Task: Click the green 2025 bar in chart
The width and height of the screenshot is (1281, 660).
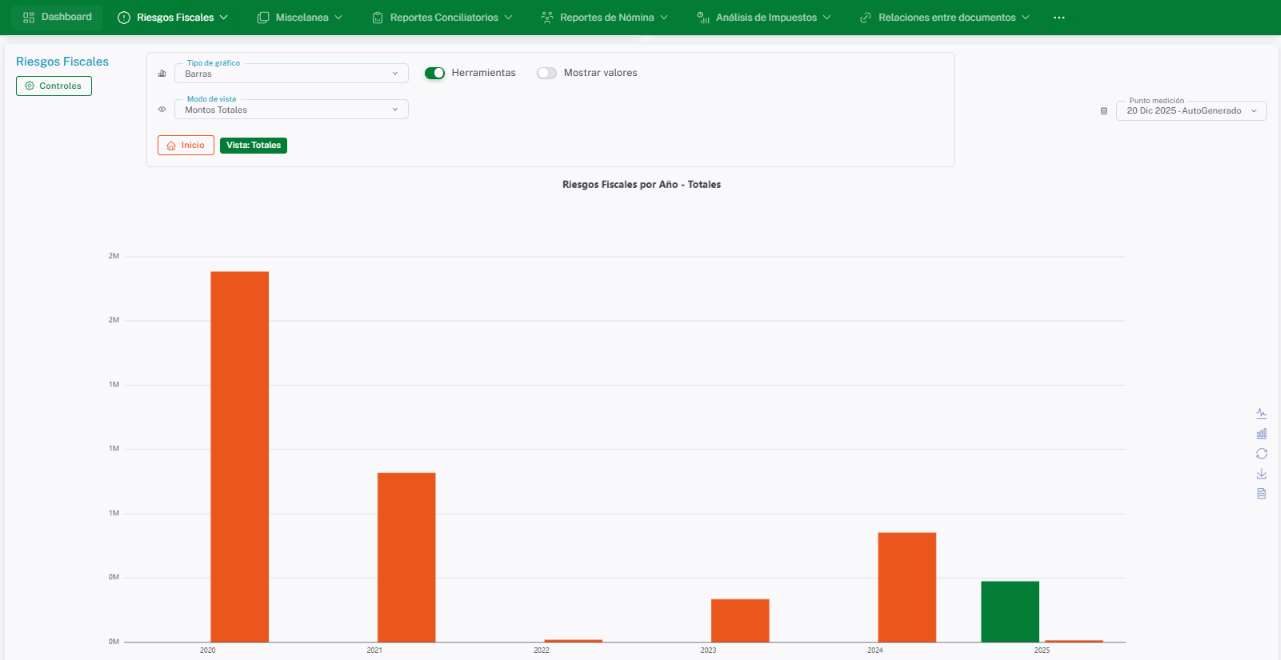Action: coord(1009,611)
